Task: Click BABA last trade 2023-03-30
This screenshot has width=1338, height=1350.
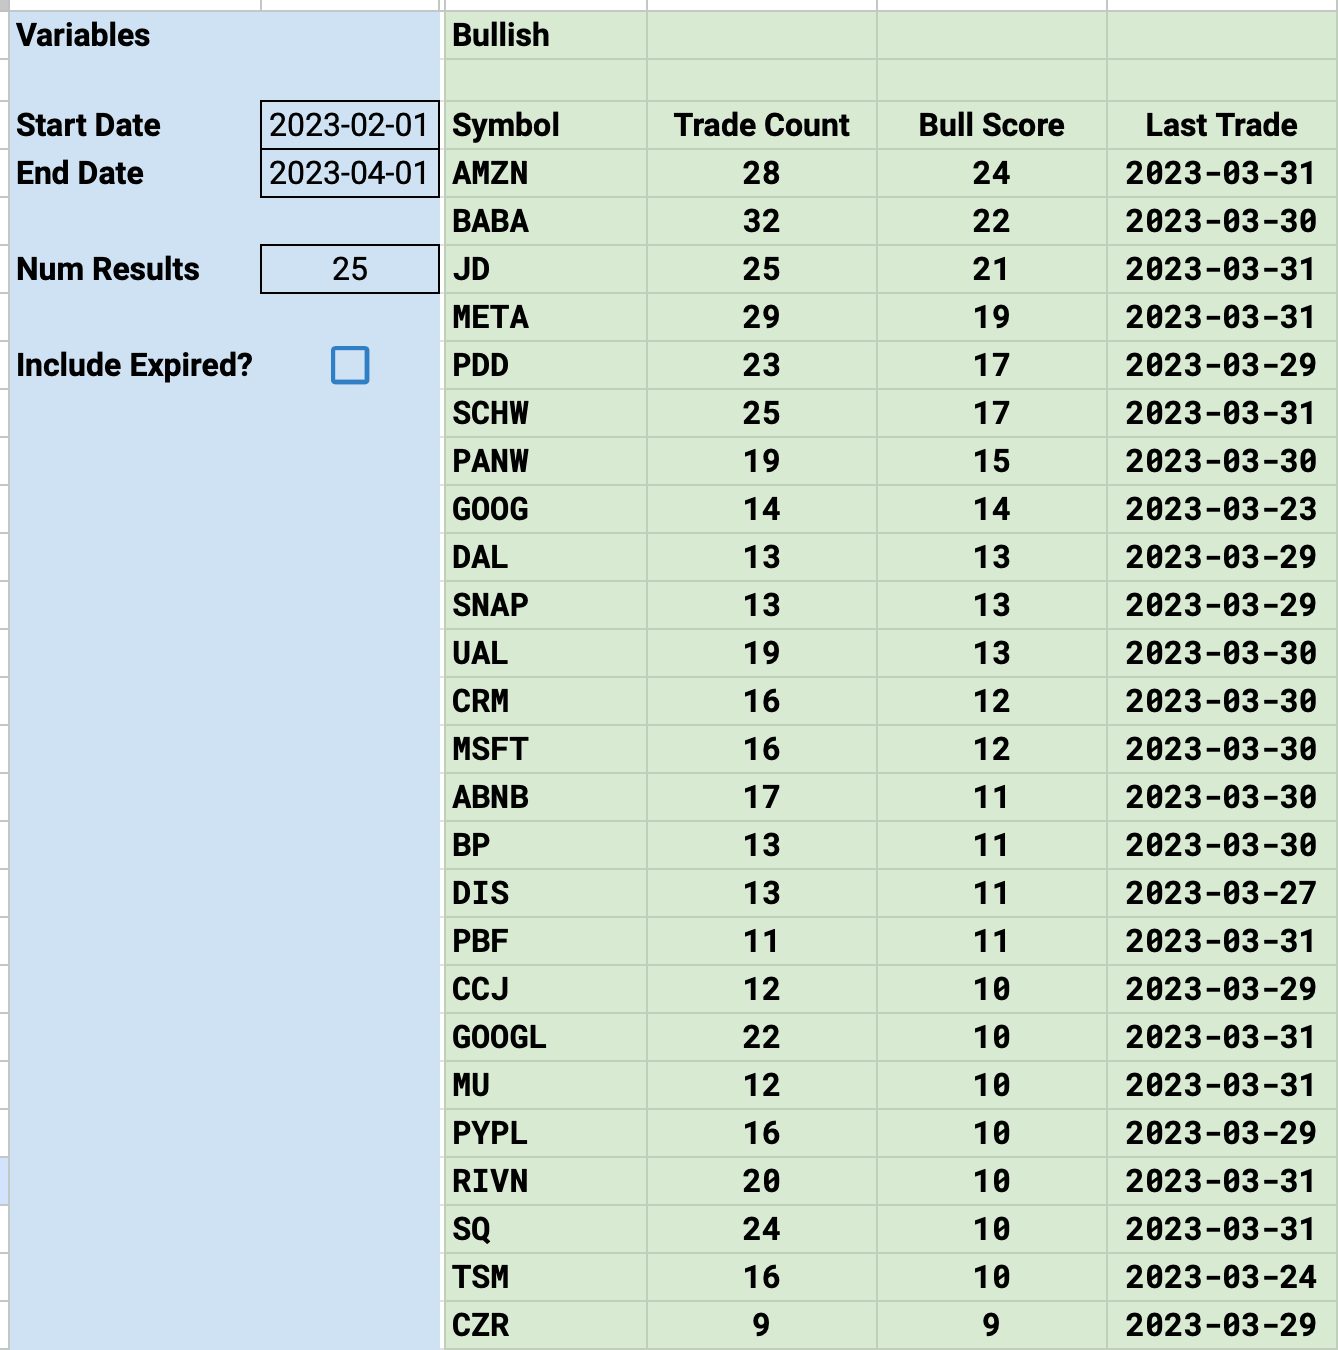Action: point(1222,221)
